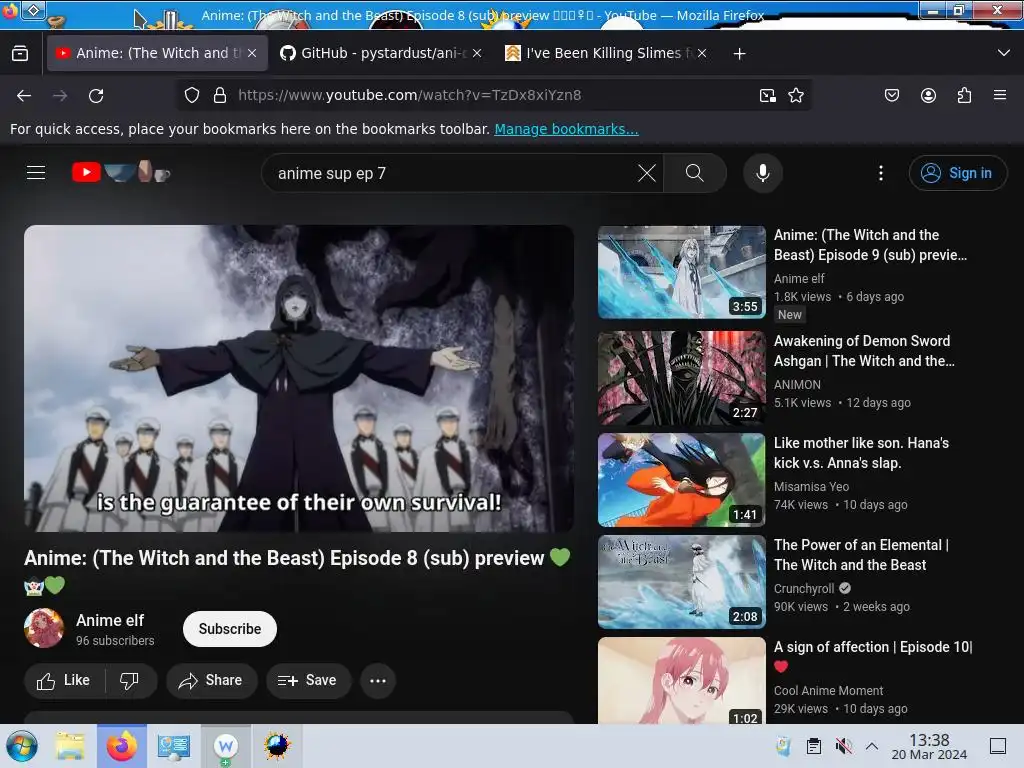Subscribe to Anime elf channel
This screenshot has width=1024, height=768.
230,629
